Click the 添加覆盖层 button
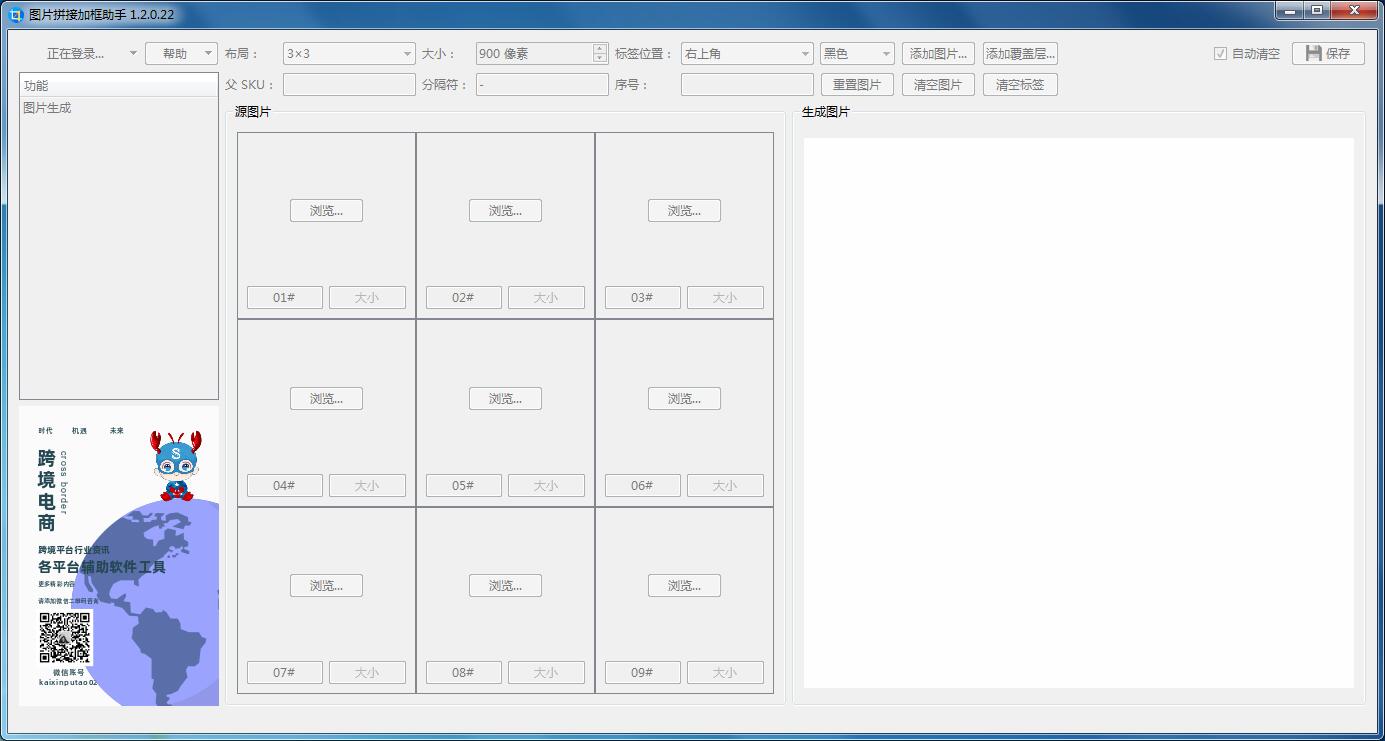 1019,54
